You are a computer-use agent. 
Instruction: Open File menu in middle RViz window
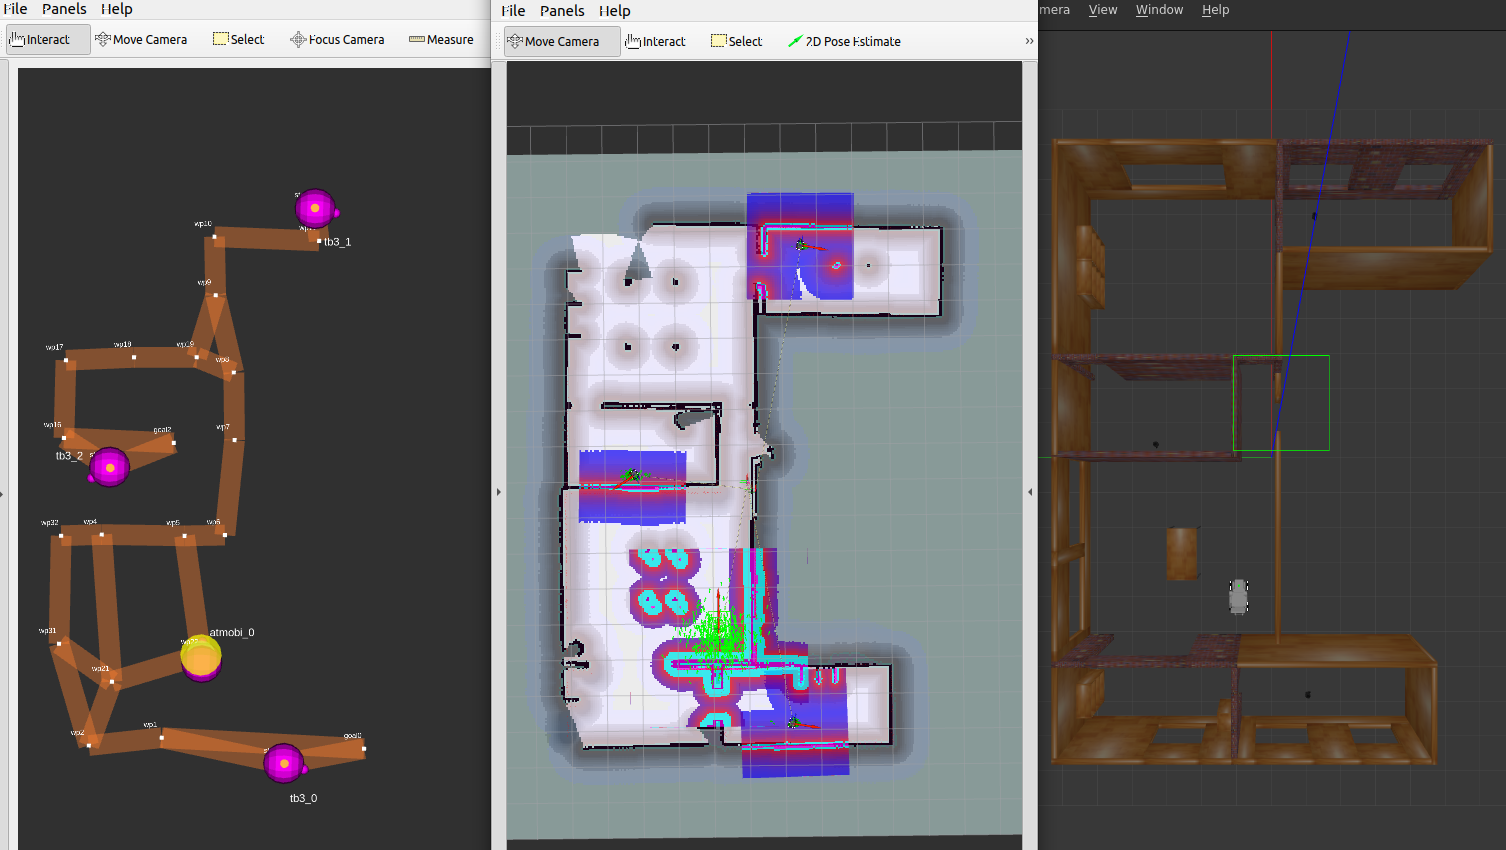pyautogui.click(x=513, y=11)
